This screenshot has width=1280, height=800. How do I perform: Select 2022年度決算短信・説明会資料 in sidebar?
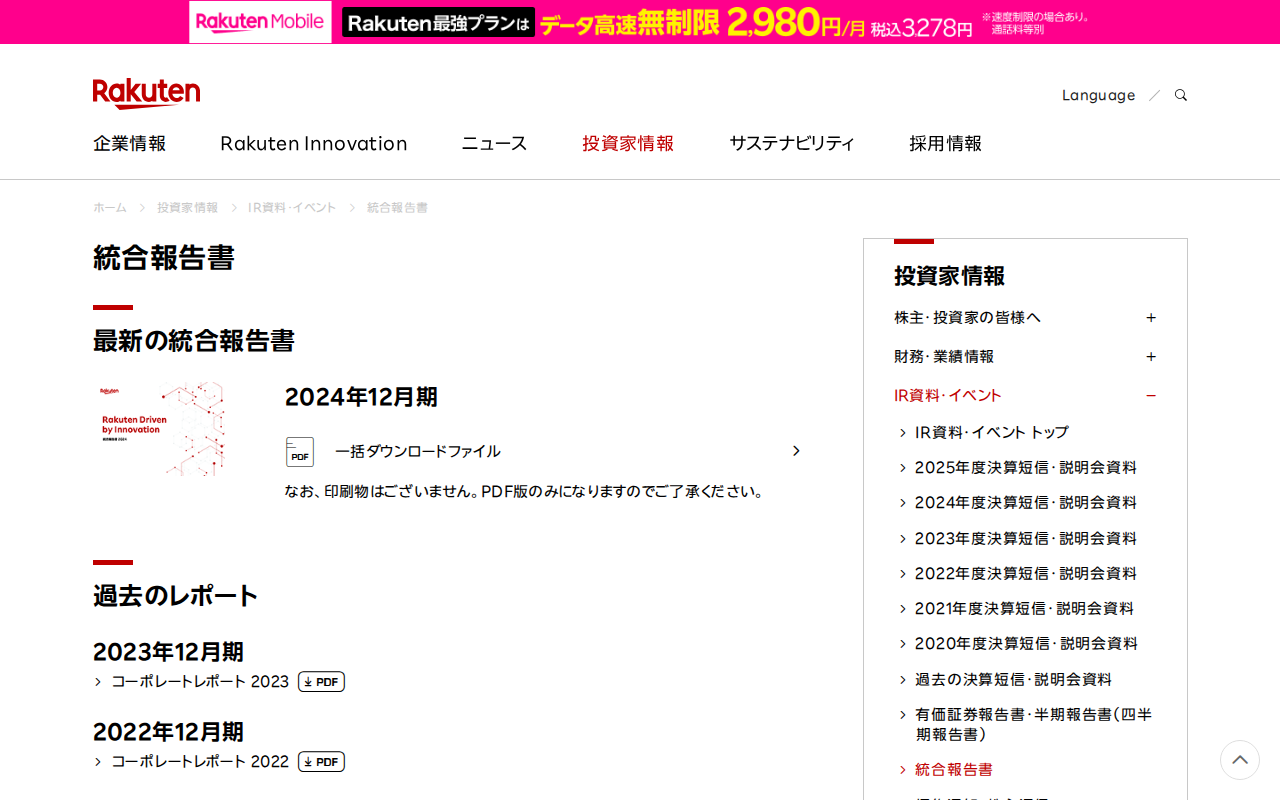[1026, 574]
